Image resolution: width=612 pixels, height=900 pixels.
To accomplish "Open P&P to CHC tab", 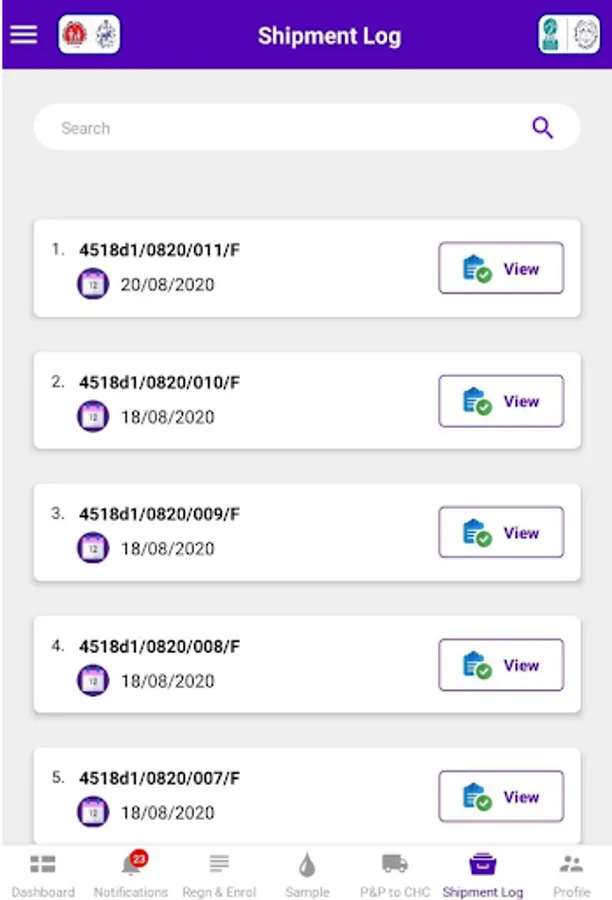I will pyautogui.click(x=395, y=874).
